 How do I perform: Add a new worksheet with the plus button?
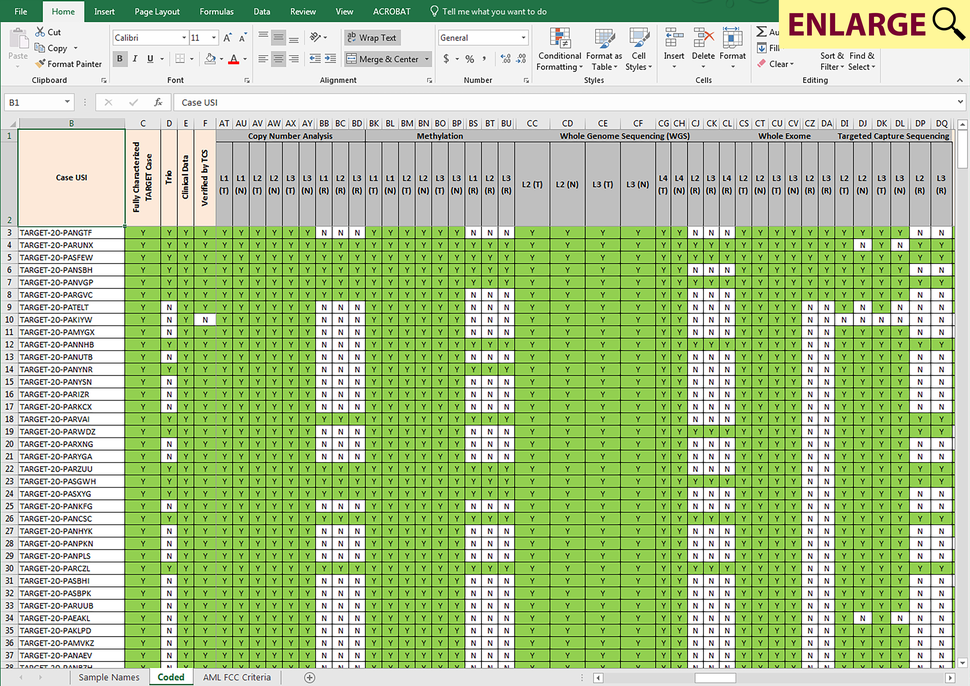point(310,676)
